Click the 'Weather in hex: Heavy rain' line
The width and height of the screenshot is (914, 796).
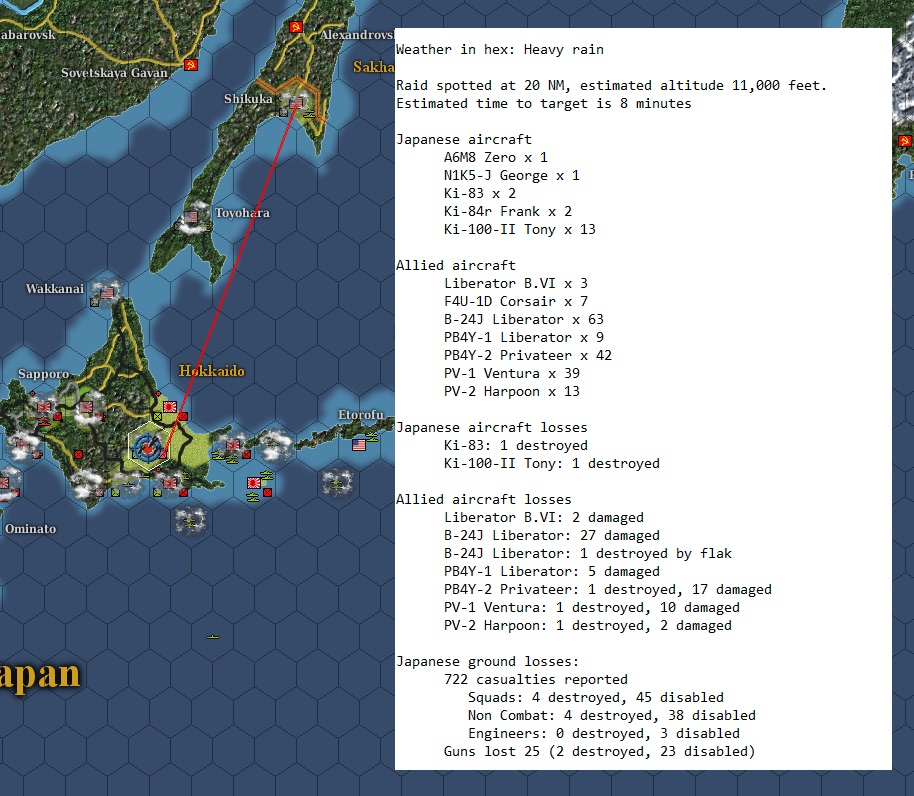coord(500,50)
